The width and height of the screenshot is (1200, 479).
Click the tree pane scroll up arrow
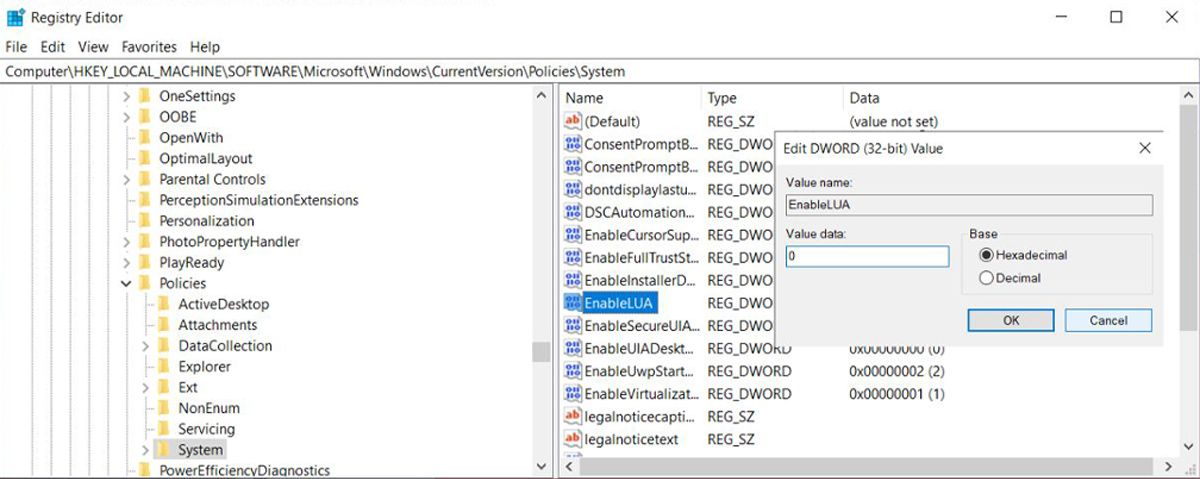(x=541, y=96)
